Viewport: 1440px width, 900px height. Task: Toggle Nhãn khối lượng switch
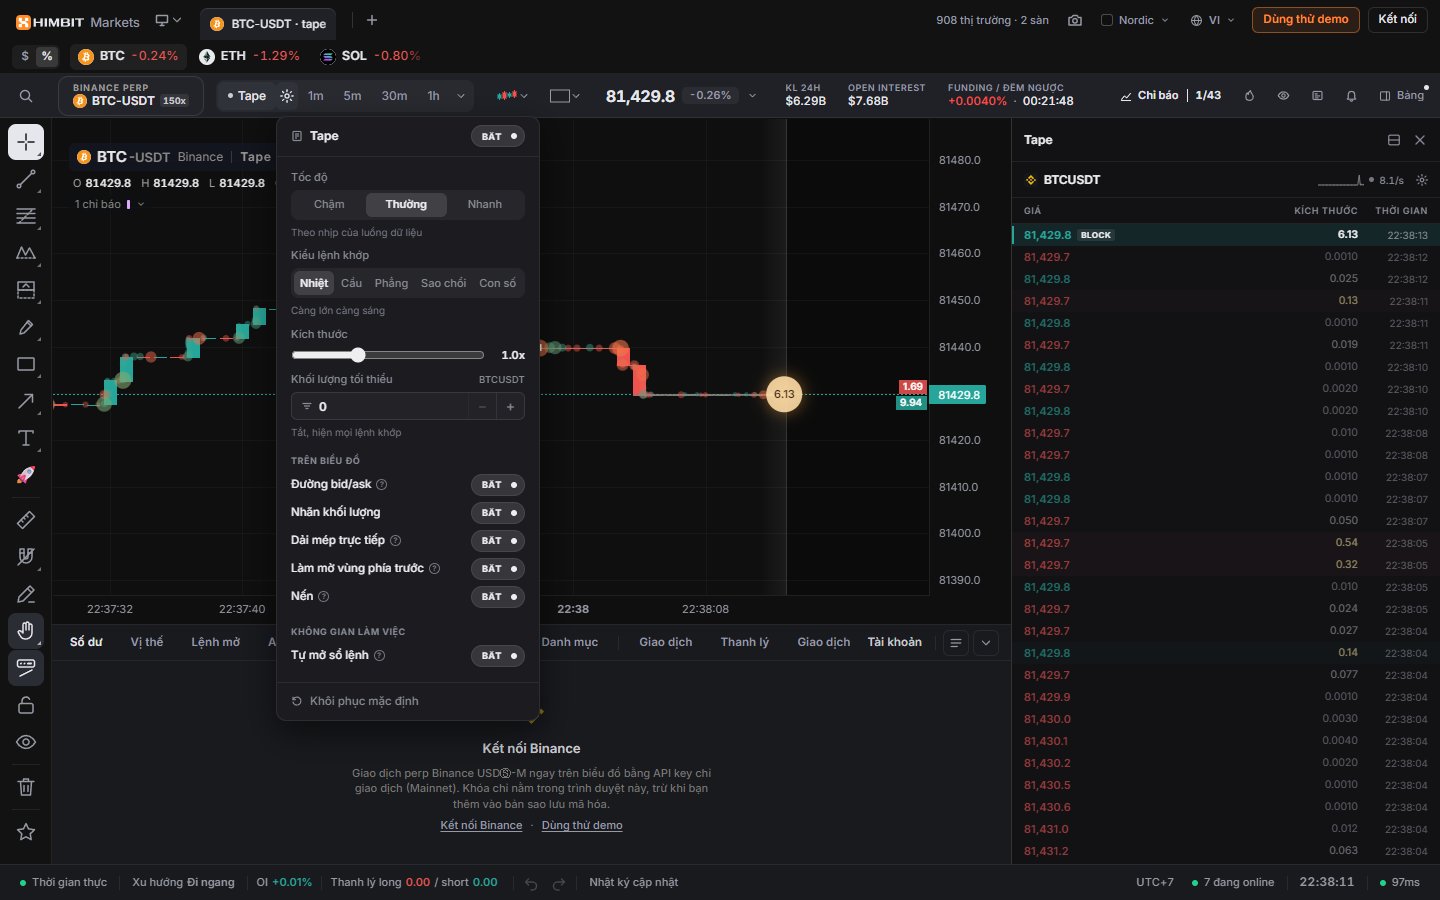pos(498,513)
